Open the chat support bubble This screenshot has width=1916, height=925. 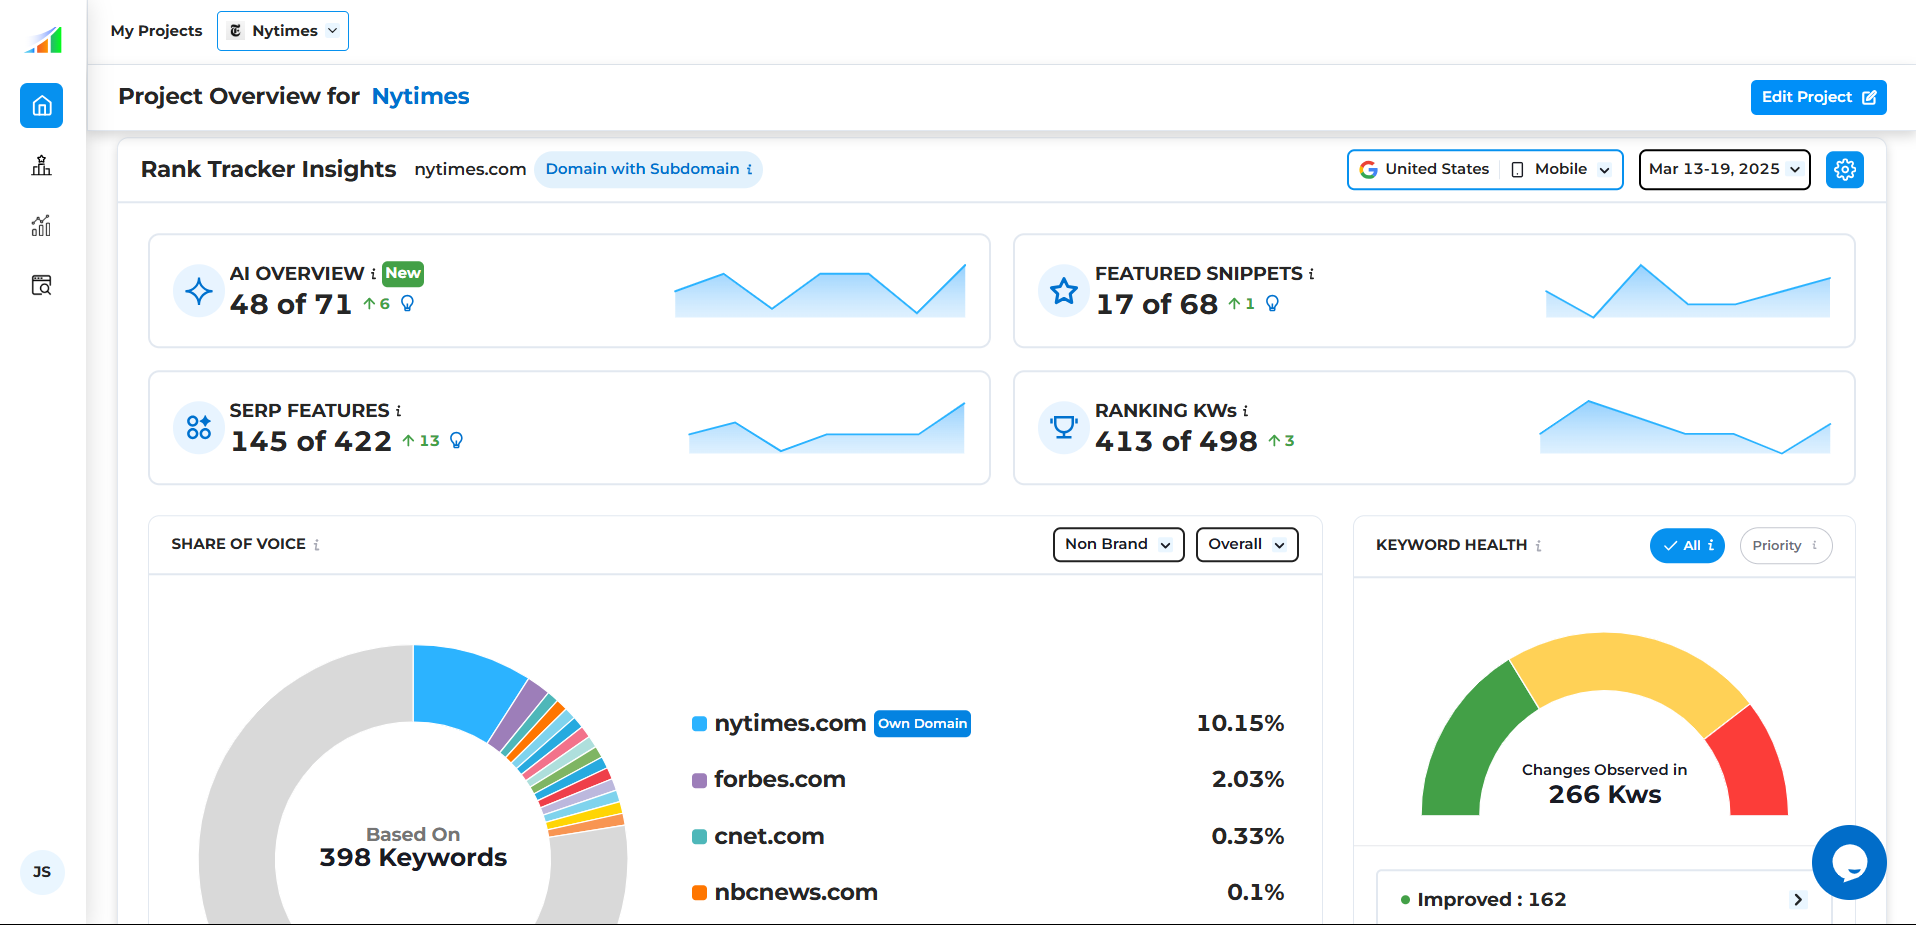tap(1849, 862)
